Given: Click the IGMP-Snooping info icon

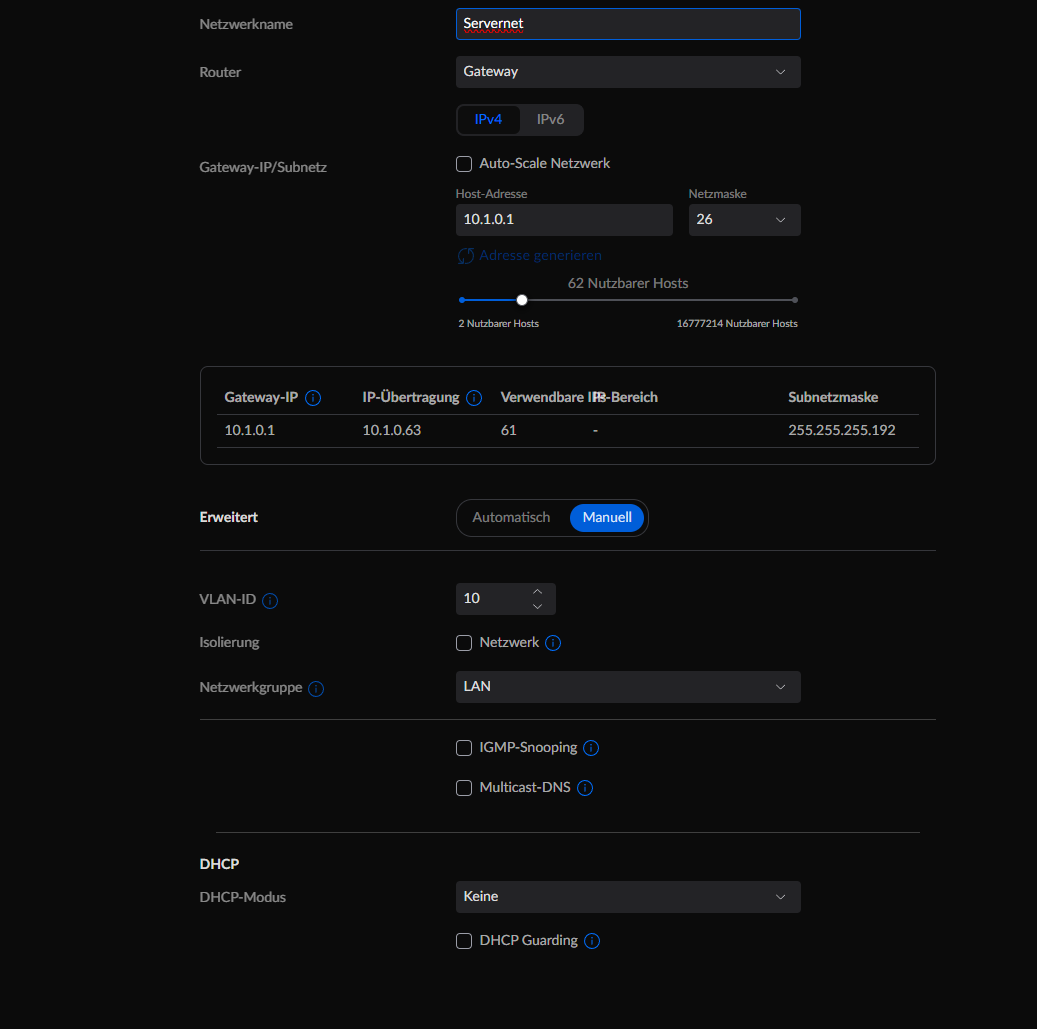Looking at the screenshot, I should [x=591, y=748].
